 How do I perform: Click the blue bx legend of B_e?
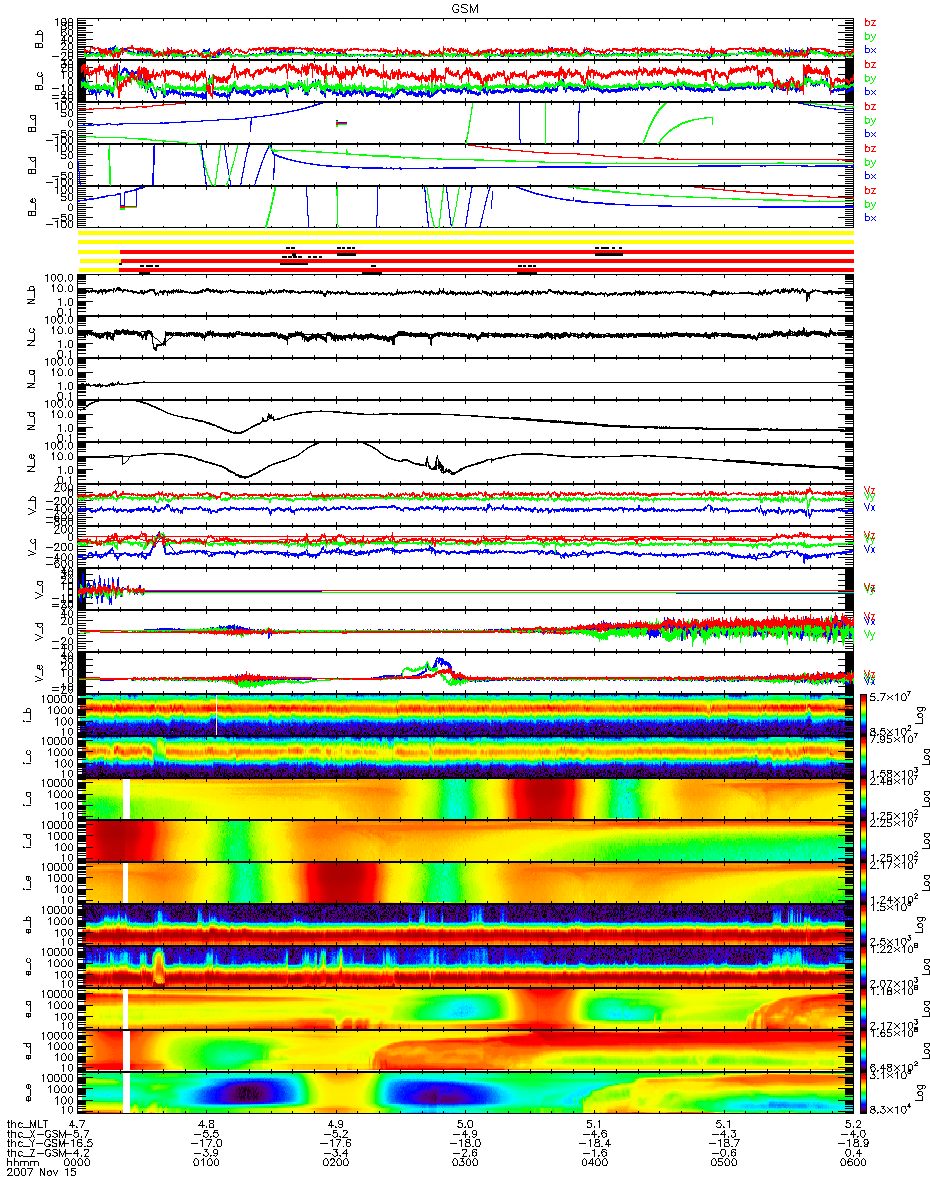(870, 217)
